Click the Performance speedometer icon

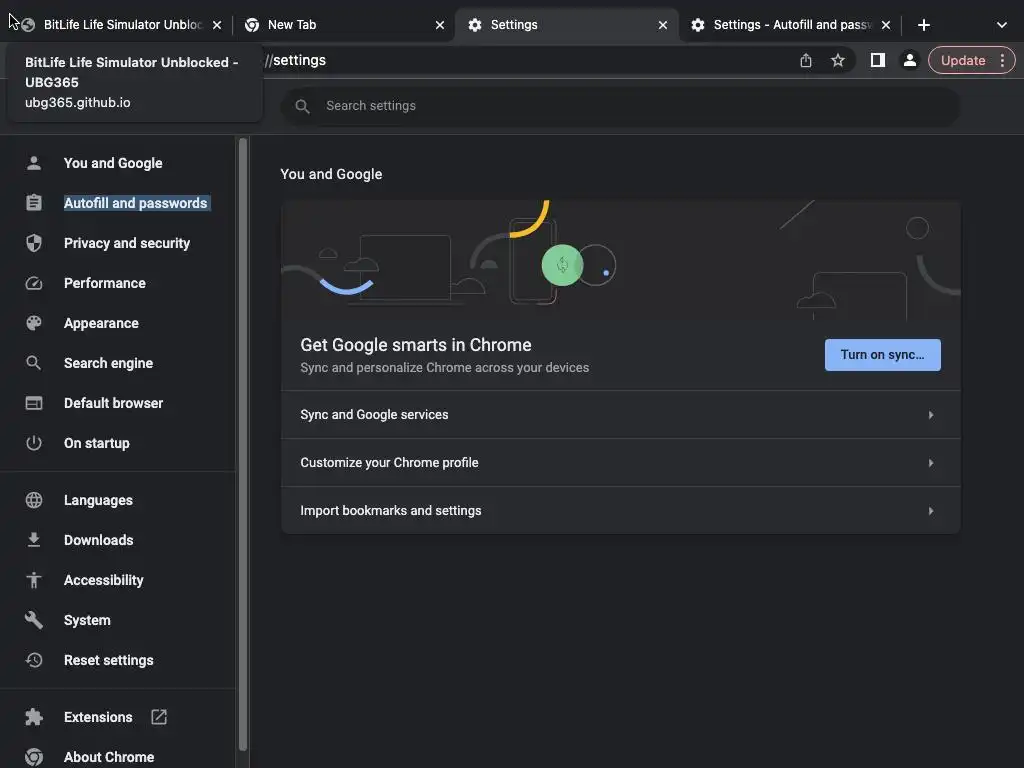(34, 283)
